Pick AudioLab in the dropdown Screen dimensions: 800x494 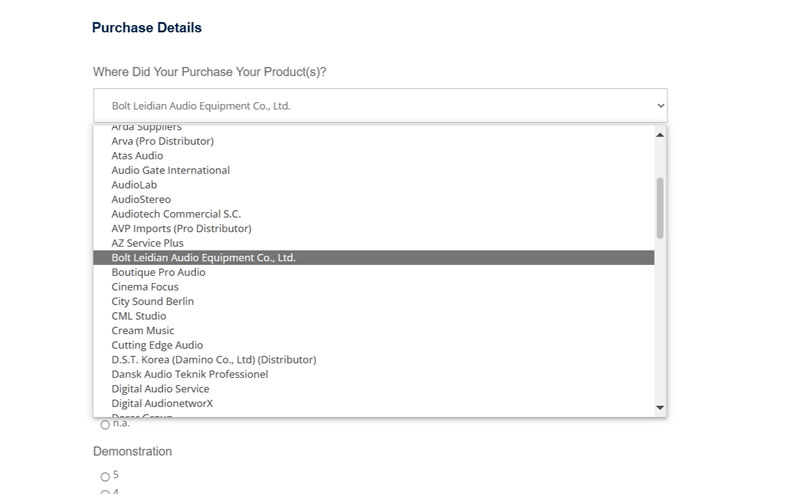click(x=134, y=185)
